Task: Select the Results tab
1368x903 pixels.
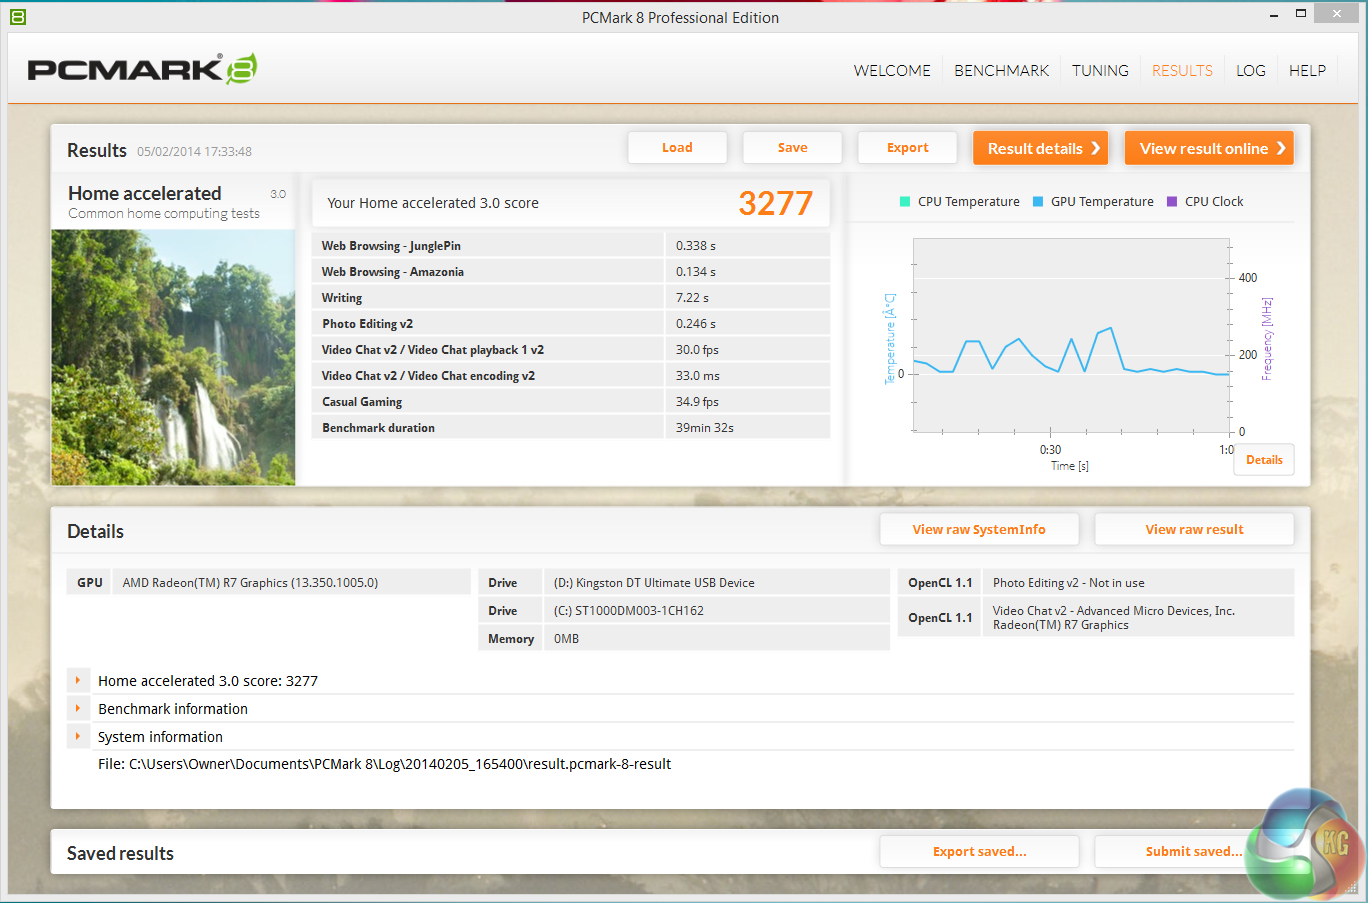Action: click(x=1182, y=71)
